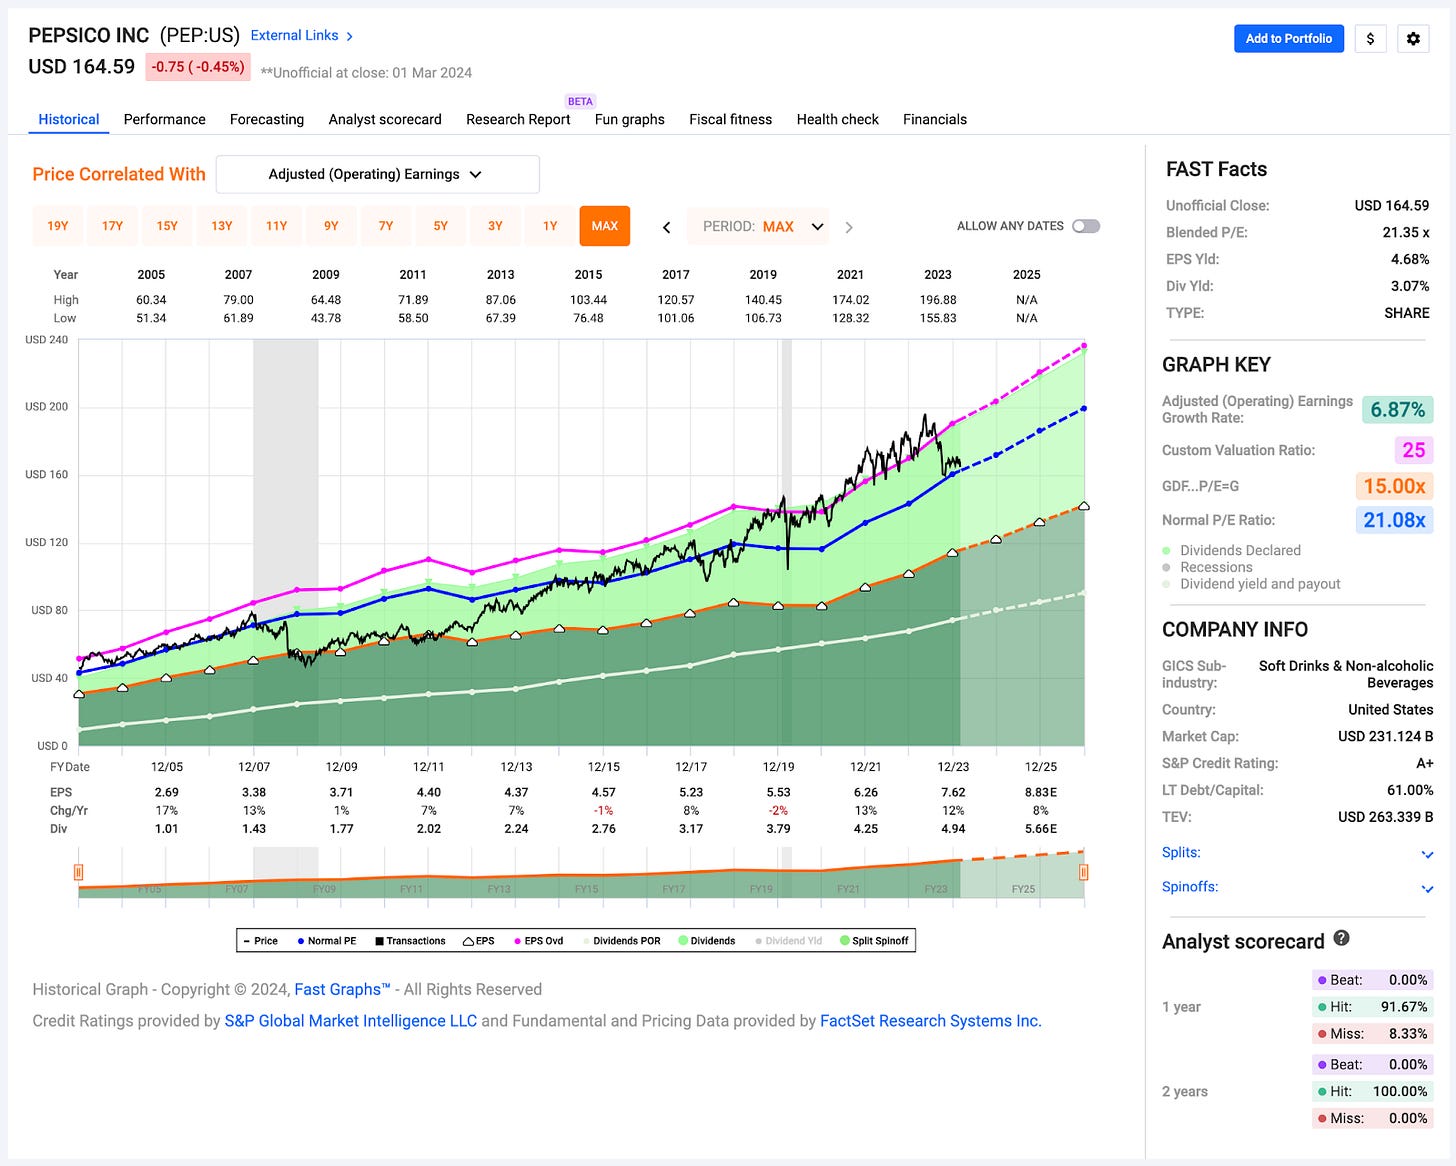
Task: Click the 15.00x GDF P/E=G swatch
Action: pyautogui.click(x=1394, y=486)
